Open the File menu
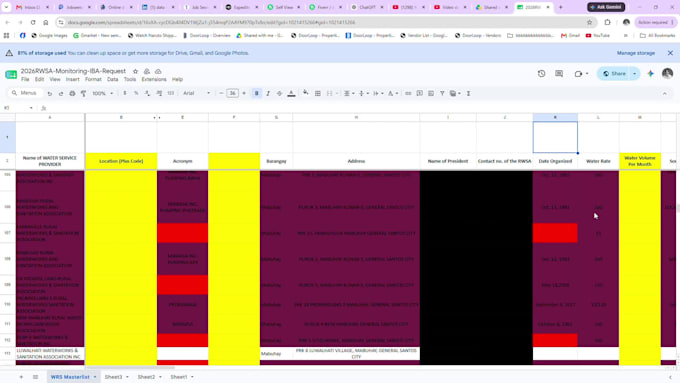This screenshot has height=383, width=680. (25, 79)
